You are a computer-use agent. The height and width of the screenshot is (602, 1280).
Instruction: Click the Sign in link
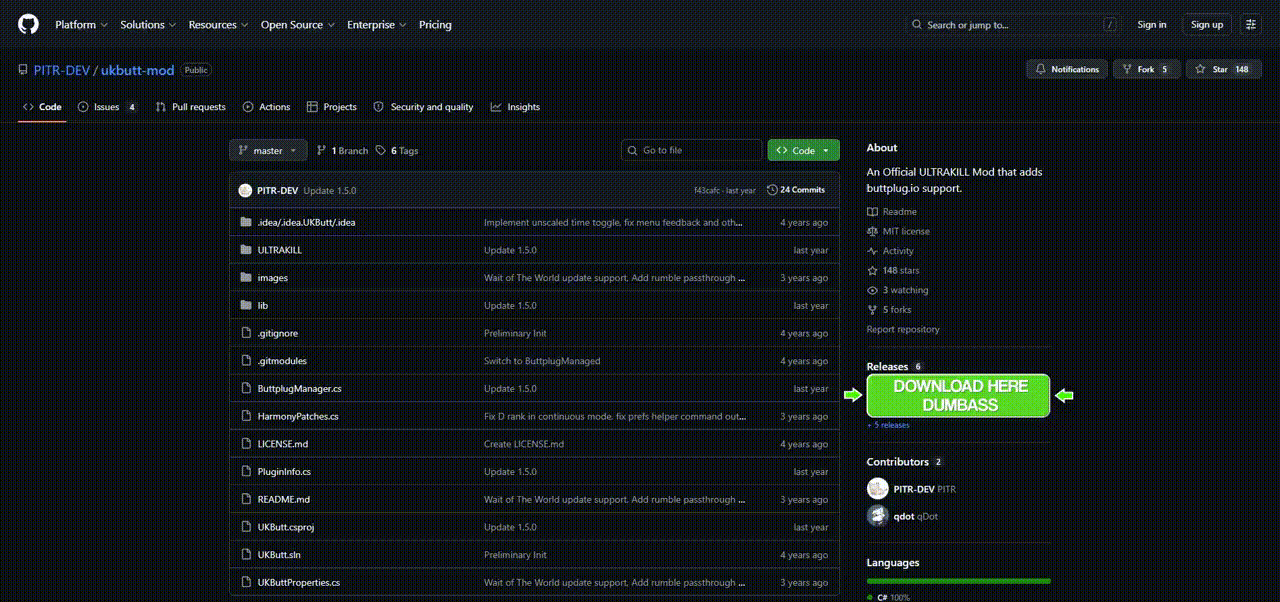pos(1152,24)
